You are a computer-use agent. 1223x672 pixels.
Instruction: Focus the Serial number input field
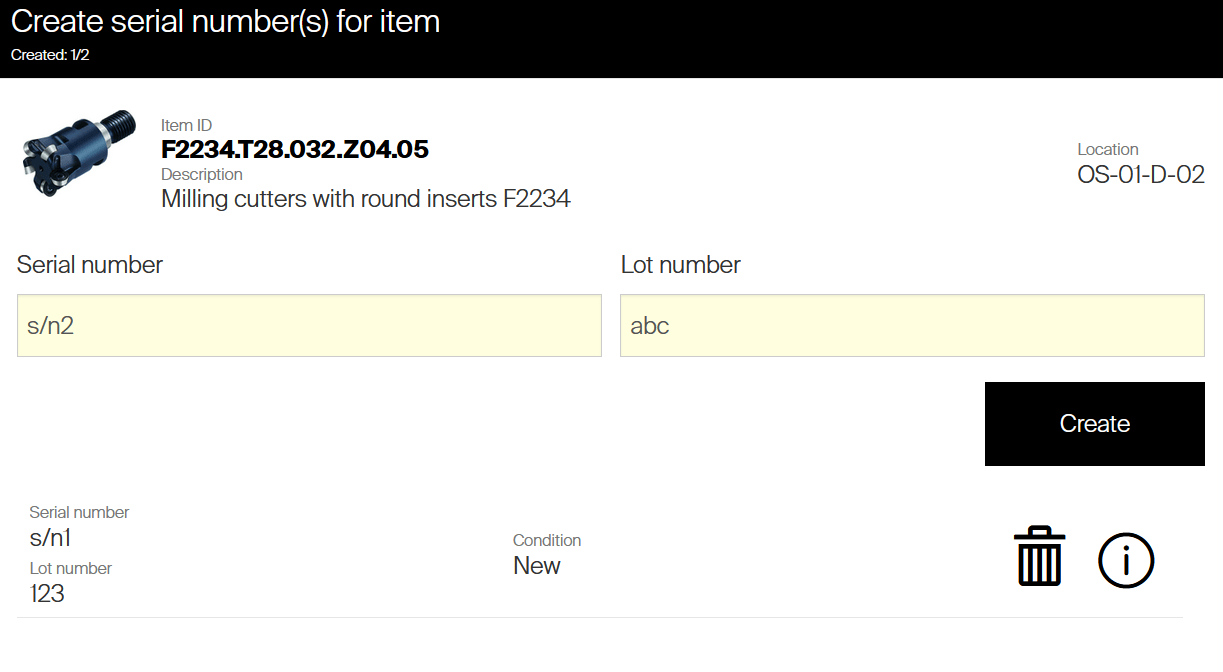(x=309, y=326)
